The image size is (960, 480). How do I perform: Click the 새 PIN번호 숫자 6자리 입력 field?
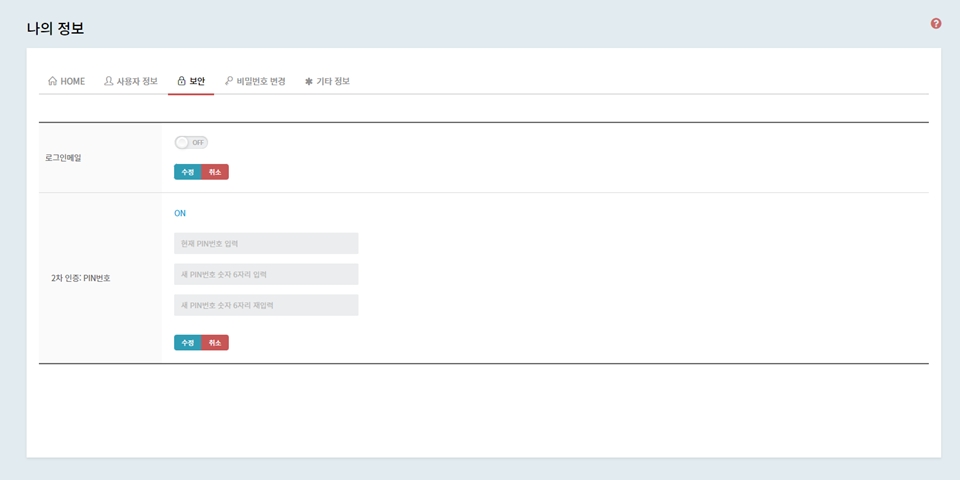[x=266, y=274]
